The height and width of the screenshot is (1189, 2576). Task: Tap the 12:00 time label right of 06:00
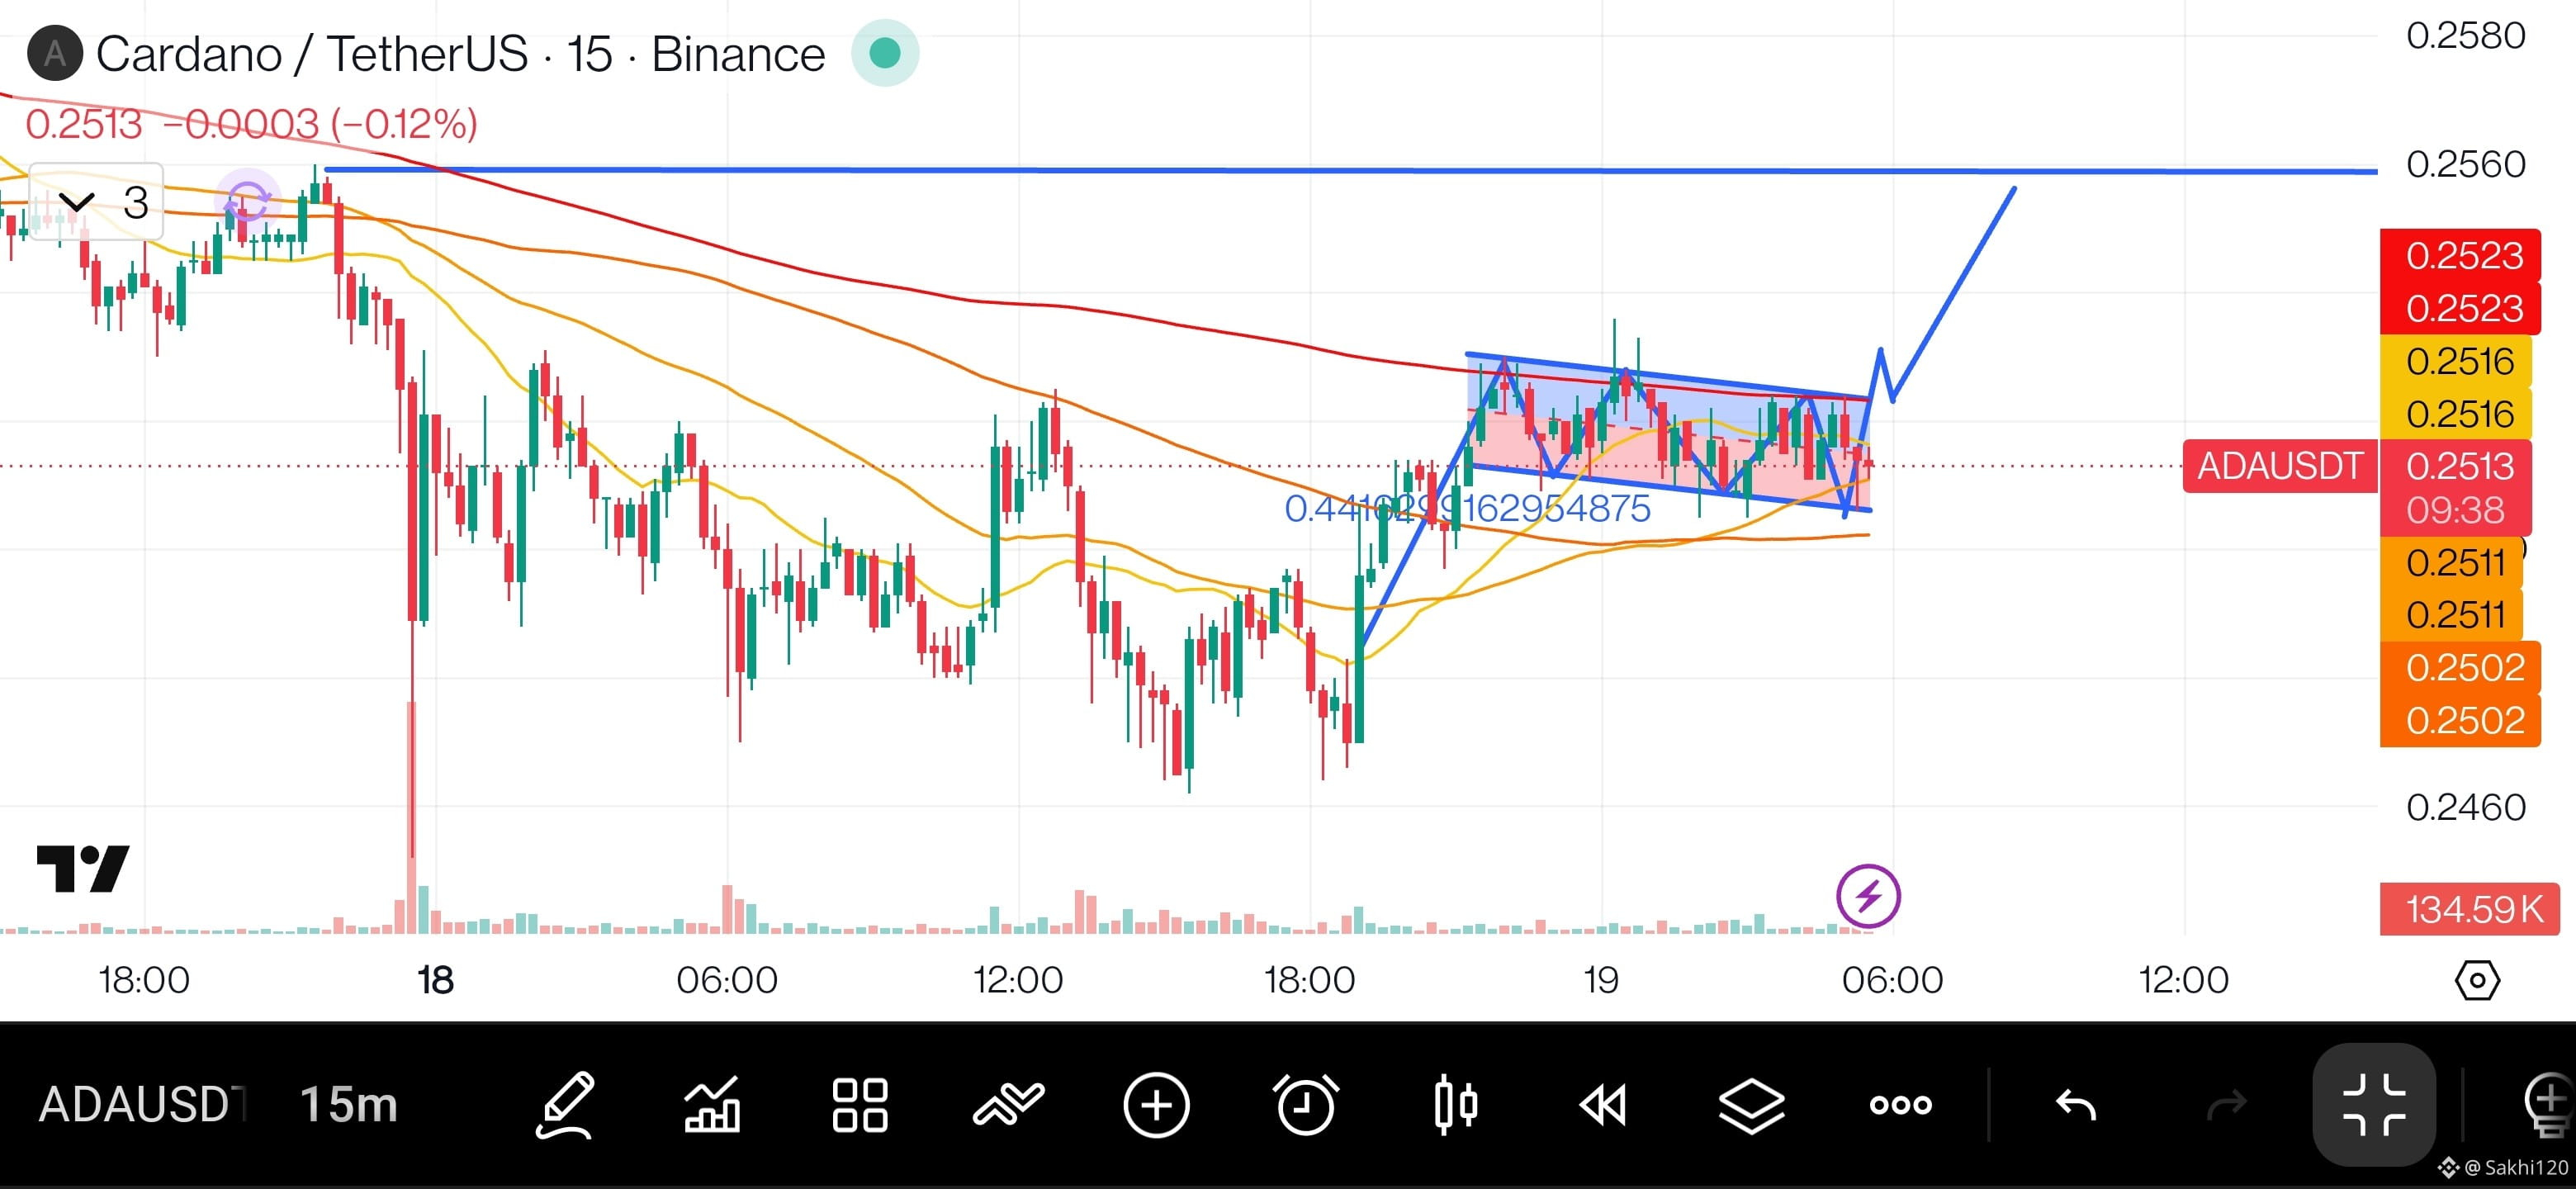2184,980
